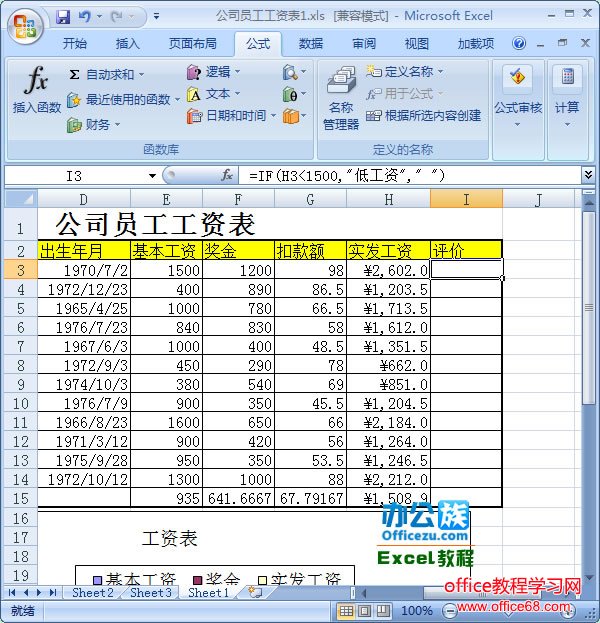Click the Select All corner box

pos(21,199)
